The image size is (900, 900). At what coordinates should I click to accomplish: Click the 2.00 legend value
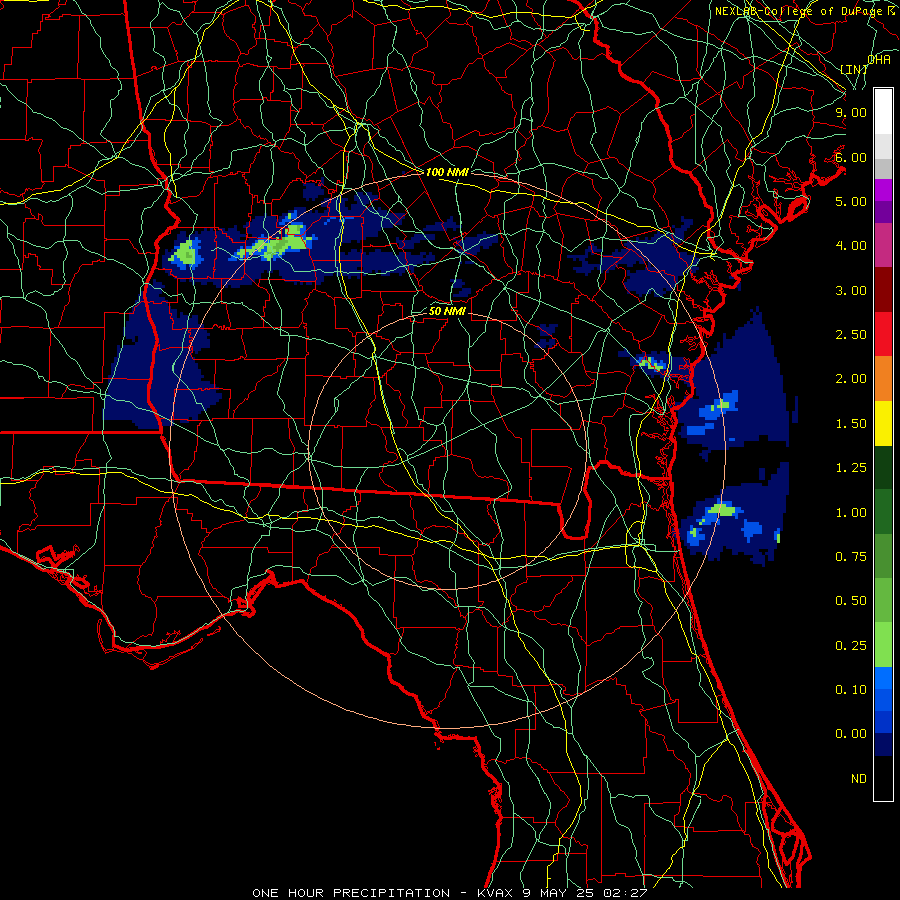click(851, 379)
